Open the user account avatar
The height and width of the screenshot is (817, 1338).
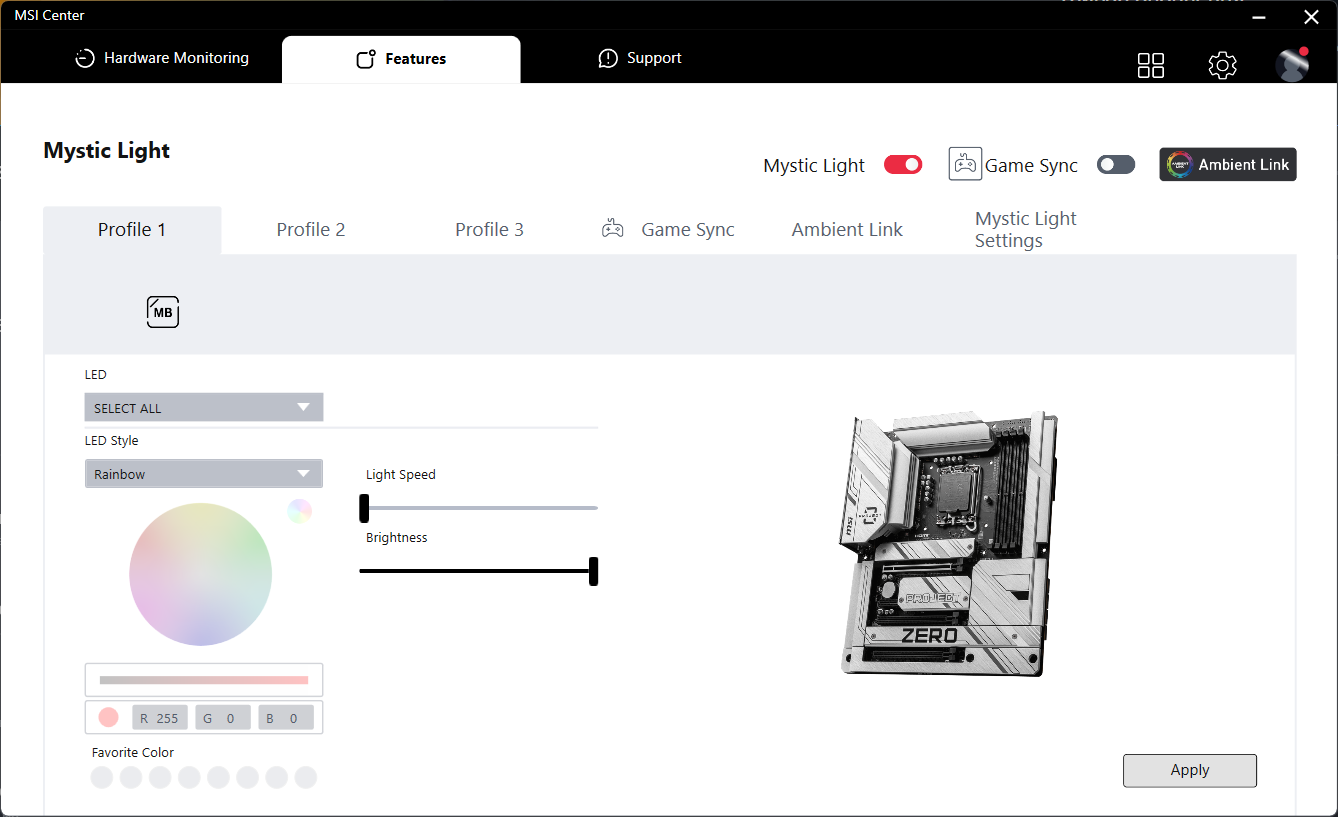(1292, 65)
